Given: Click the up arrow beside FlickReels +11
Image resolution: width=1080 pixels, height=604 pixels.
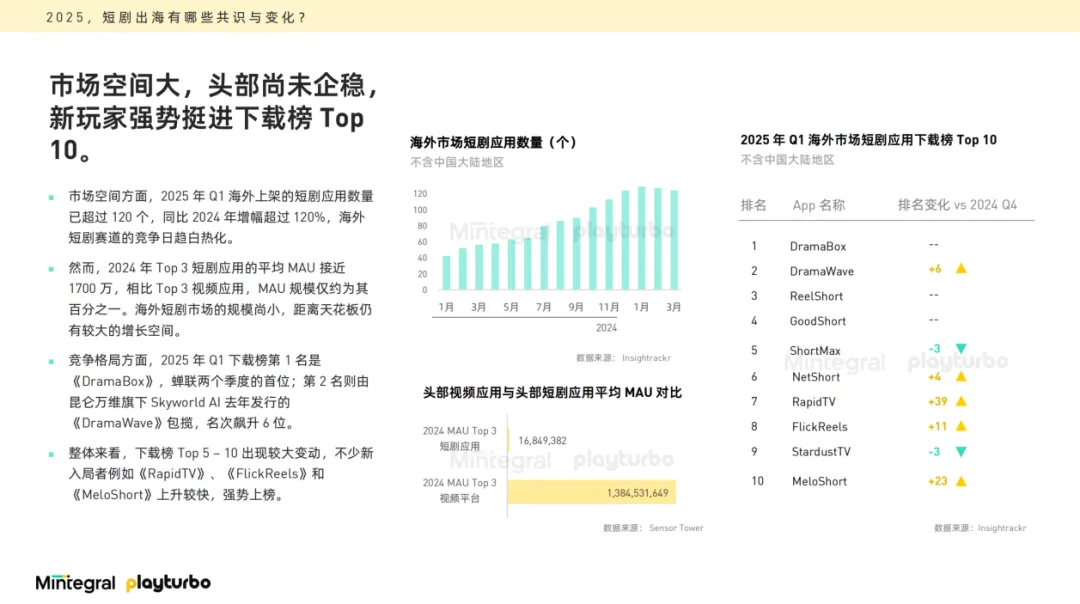Looking at the screenshot, I should pyautogui.click(x=961, y=426).
